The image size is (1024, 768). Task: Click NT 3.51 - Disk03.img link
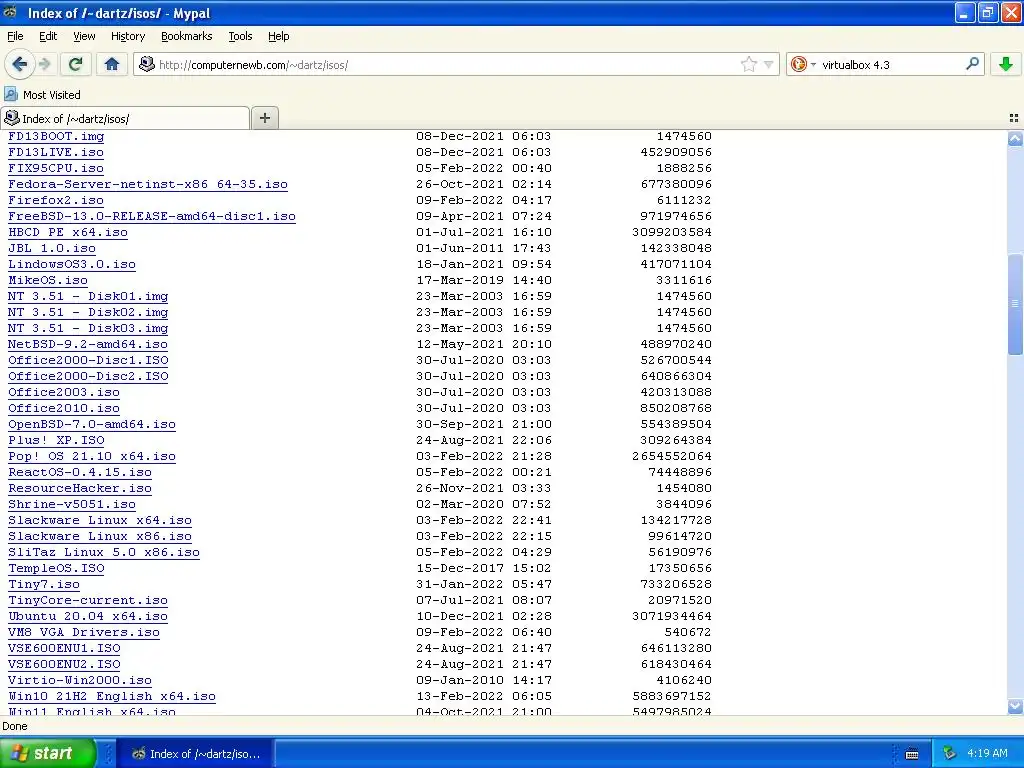[88, 328]
